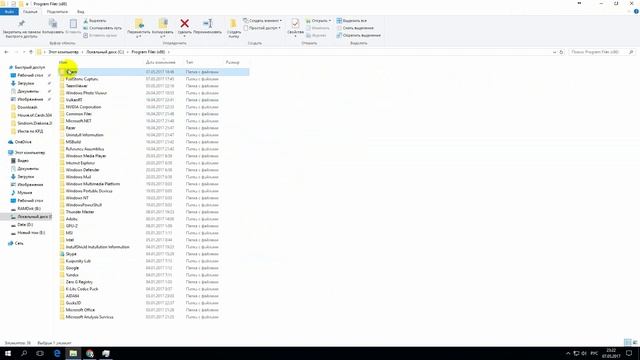Expand the address bar history dropdown
This screenshot has height=360, width=640.
point(554,52)
